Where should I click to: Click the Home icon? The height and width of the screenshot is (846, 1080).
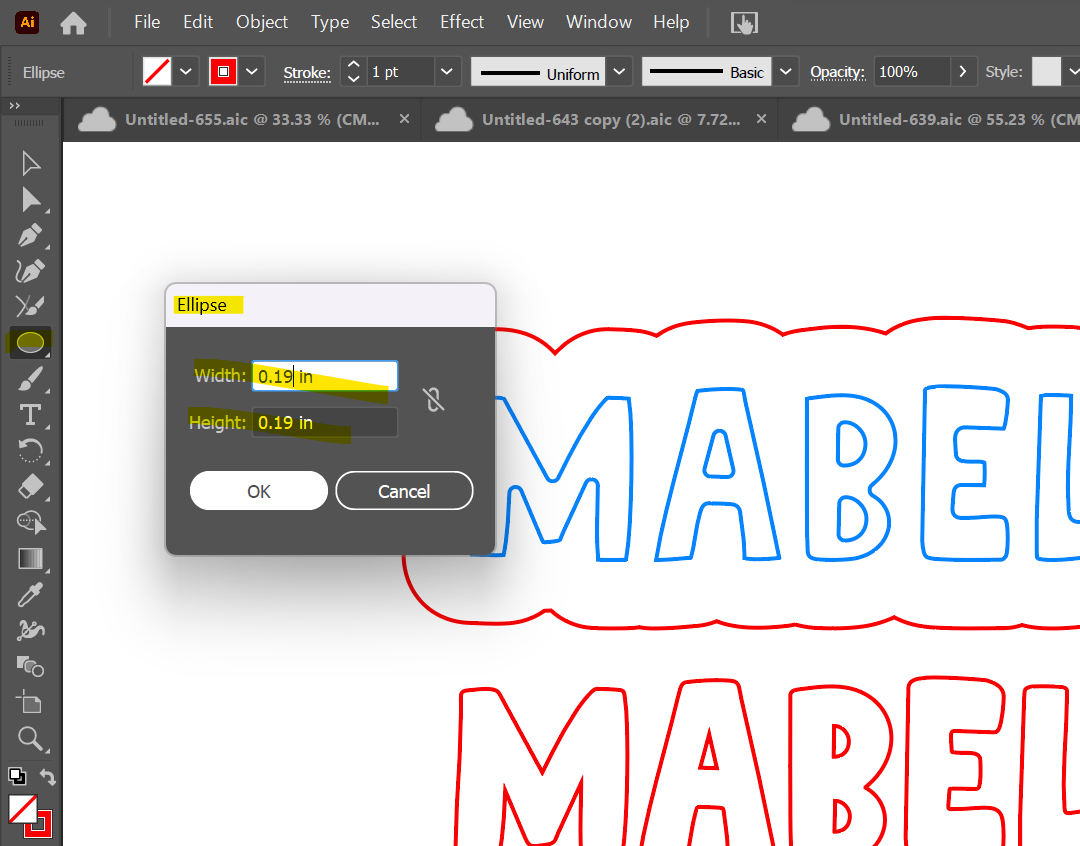click(x=73, y=22)
